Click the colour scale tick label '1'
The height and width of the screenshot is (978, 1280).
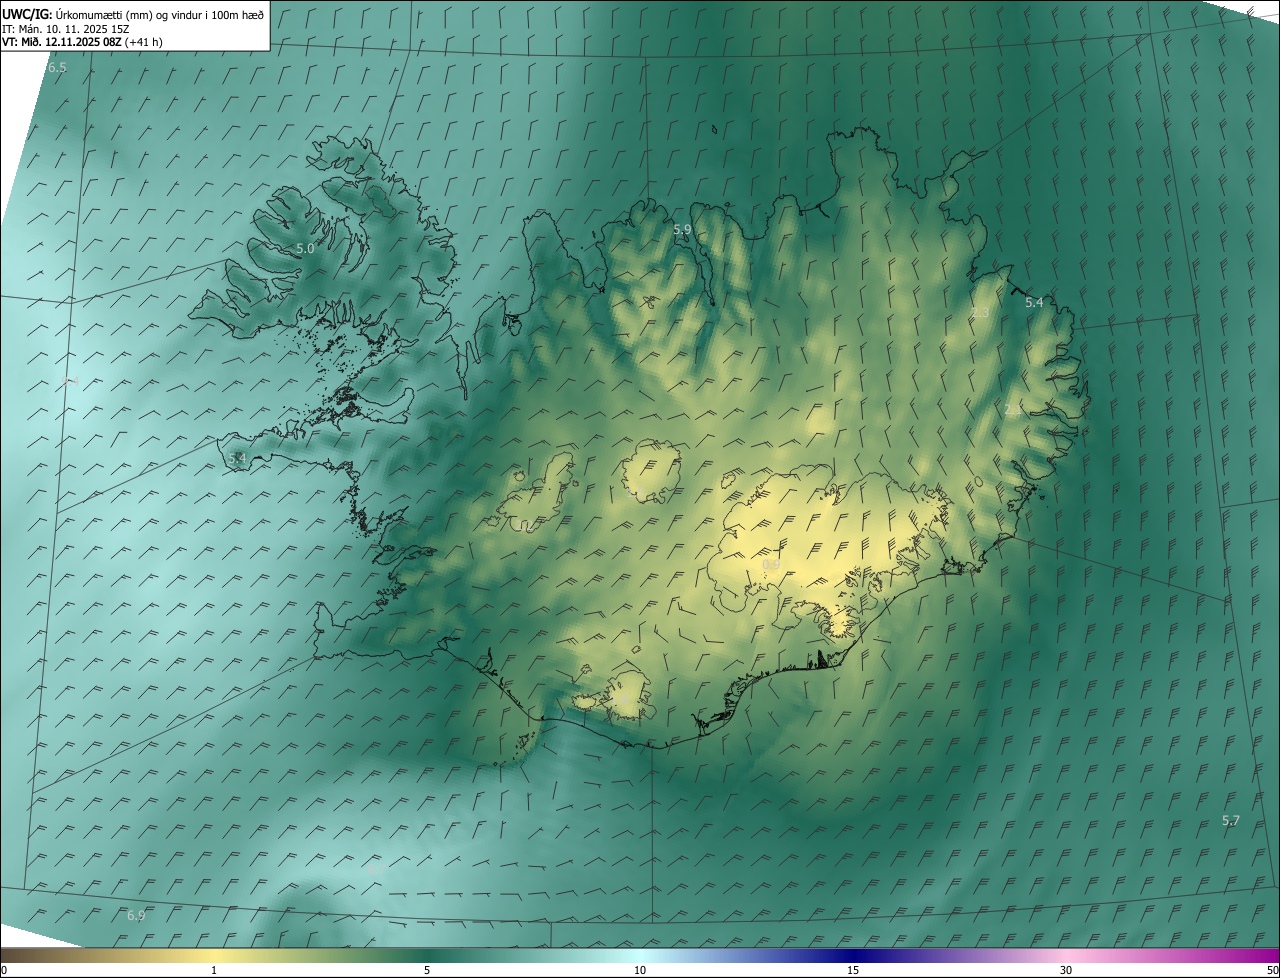(x=214, y=970)
